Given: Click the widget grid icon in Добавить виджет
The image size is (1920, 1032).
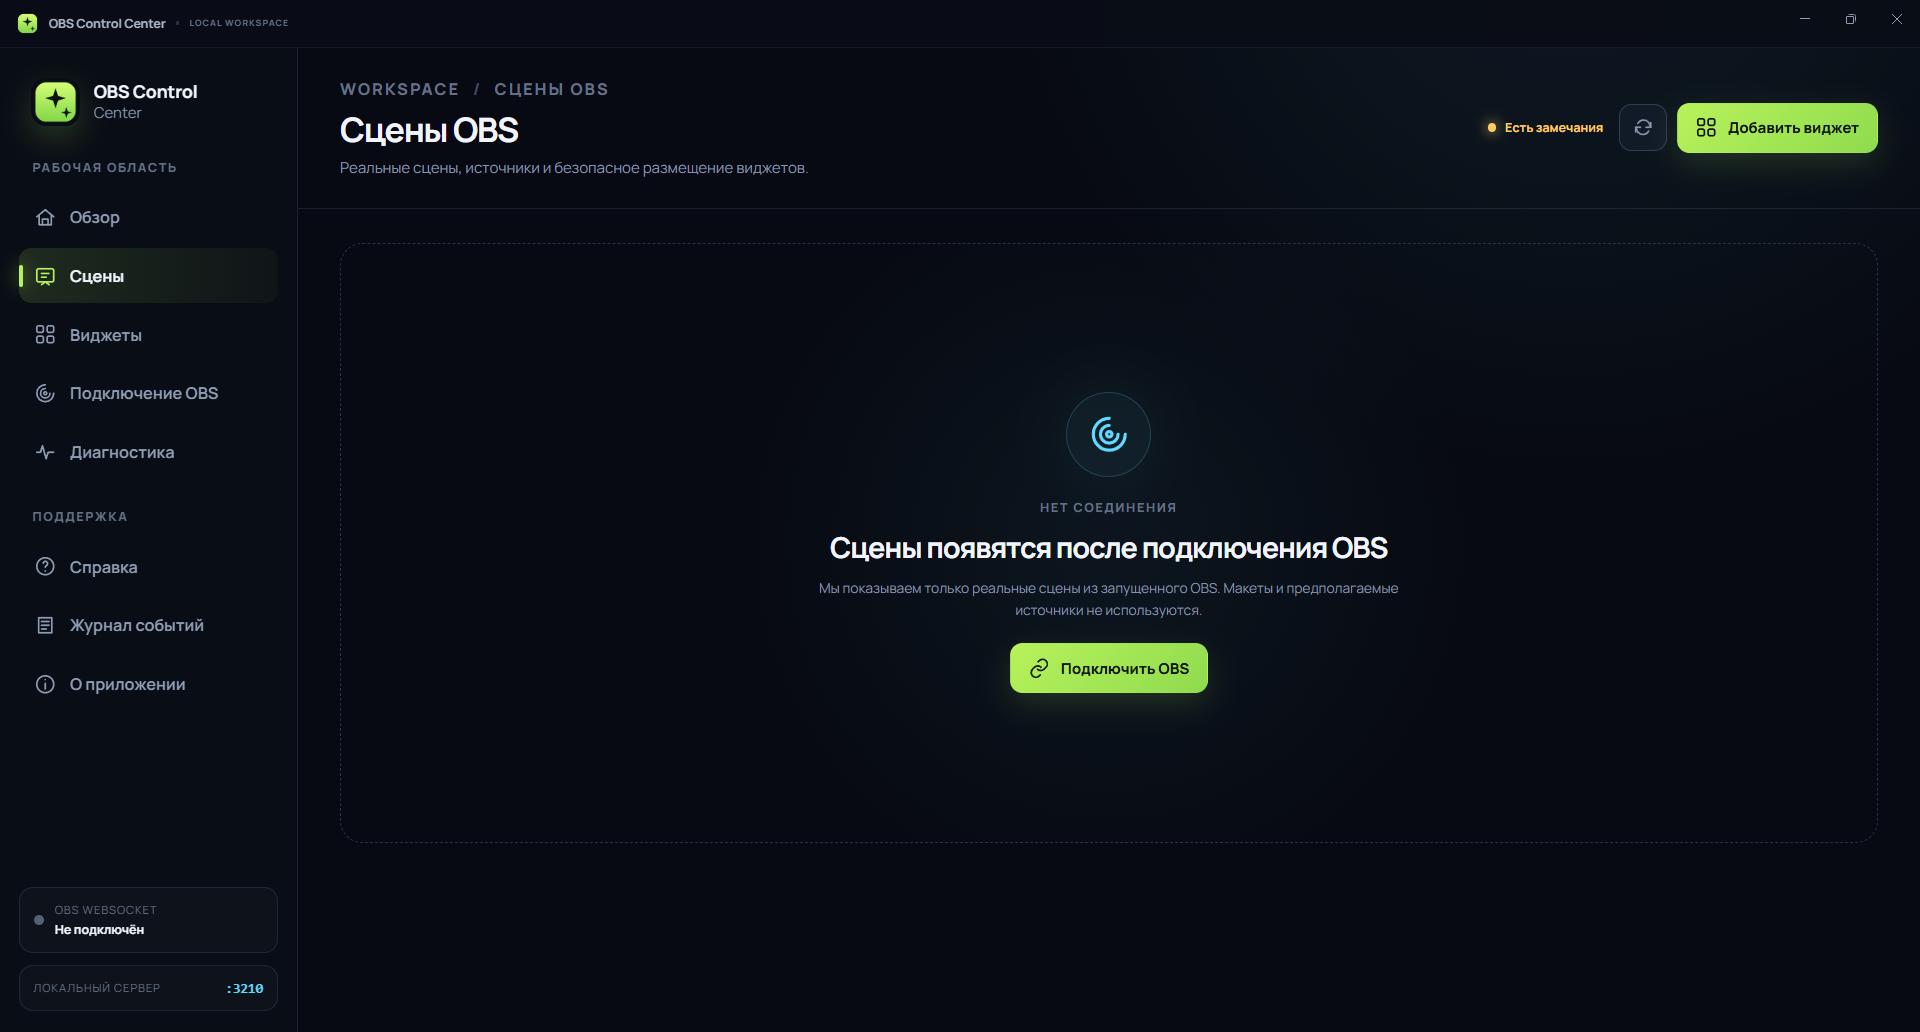Looking at the screenshot, I should click(1706, 128).
